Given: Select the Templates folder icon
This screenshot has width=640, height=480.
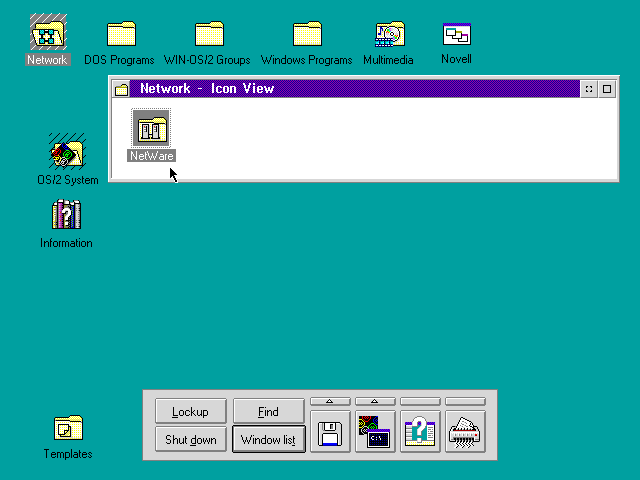Looking at the screenshot, I should (x=68, y=428).
